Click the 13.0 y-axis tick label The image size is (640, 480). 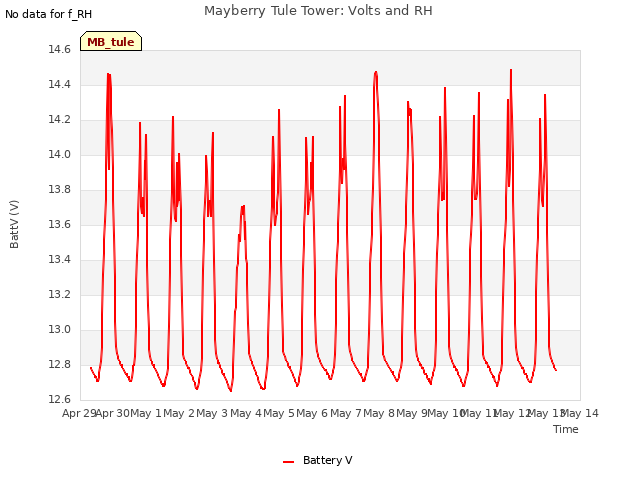(x=59, y=329)
